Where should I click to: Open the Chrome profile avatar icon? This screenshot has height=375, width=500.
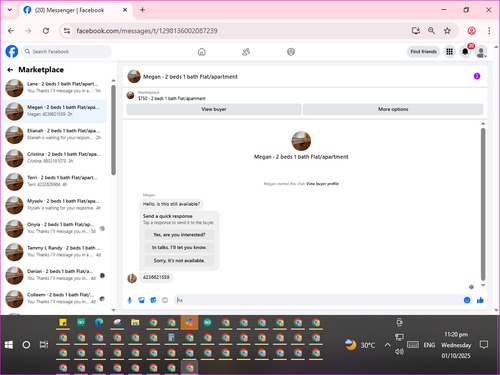click(471, 31)
